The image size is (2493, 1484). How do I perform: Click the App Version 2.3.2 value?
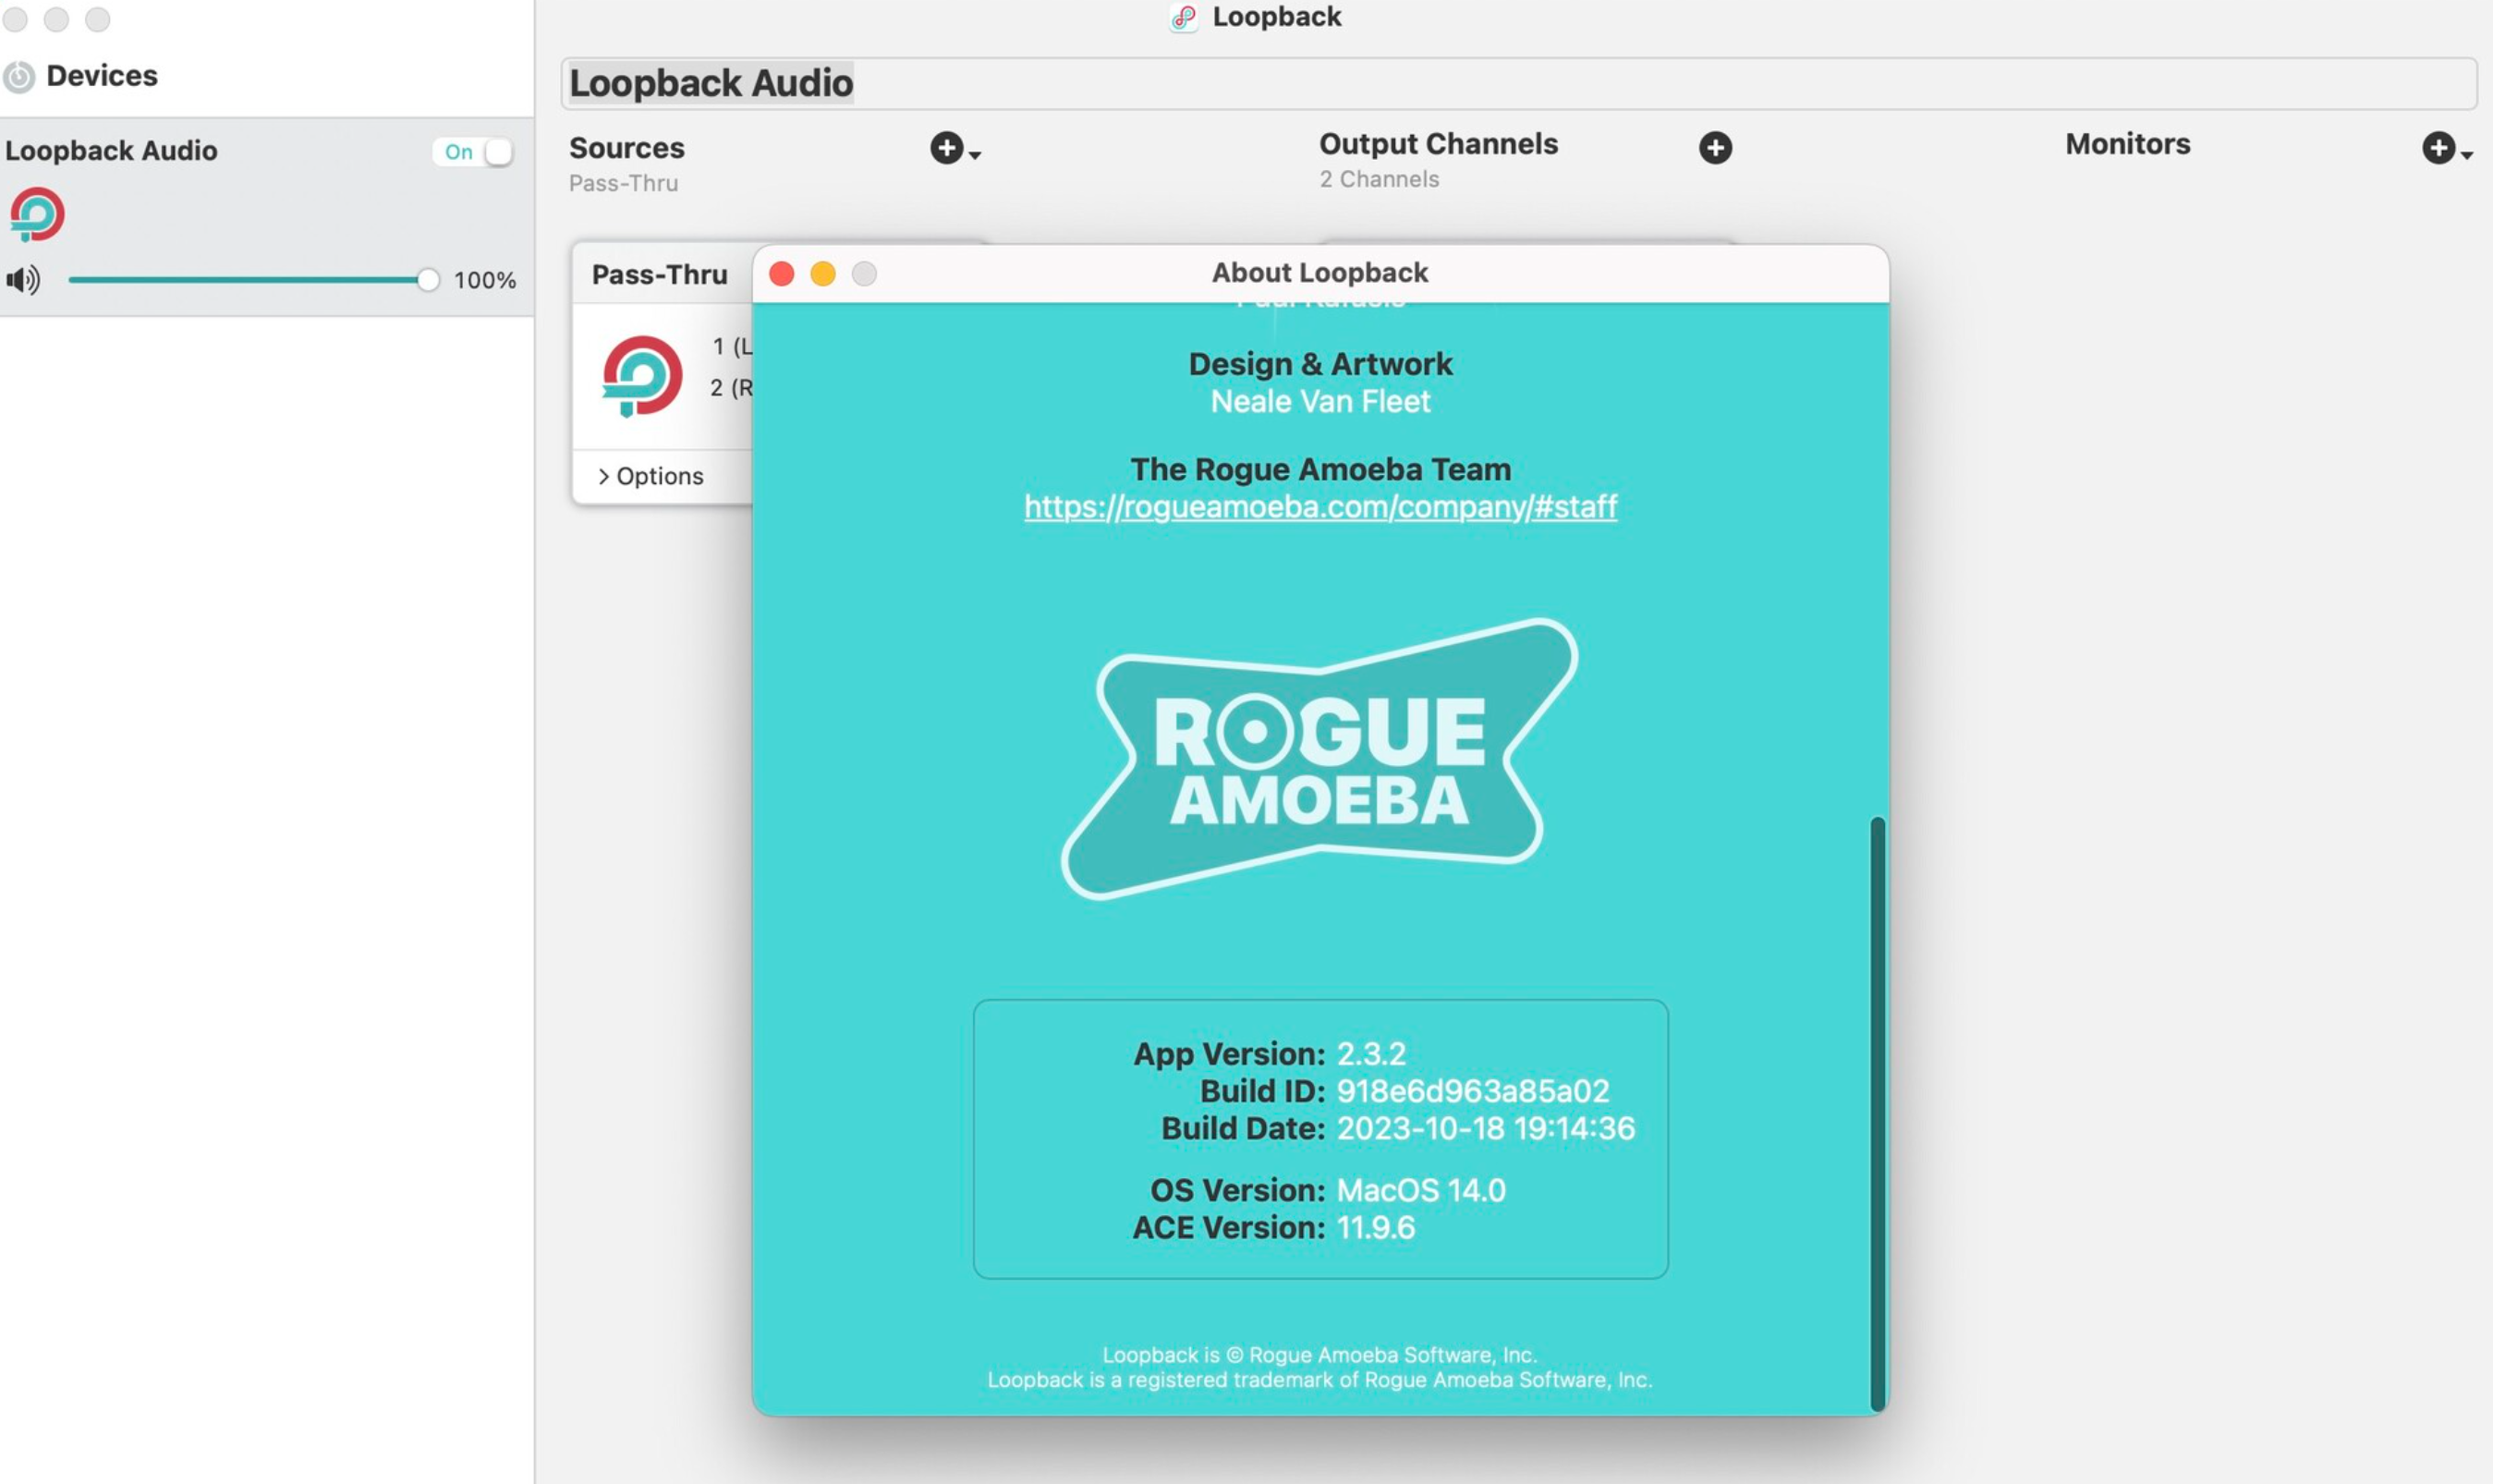click(x=1371, y=1054)
